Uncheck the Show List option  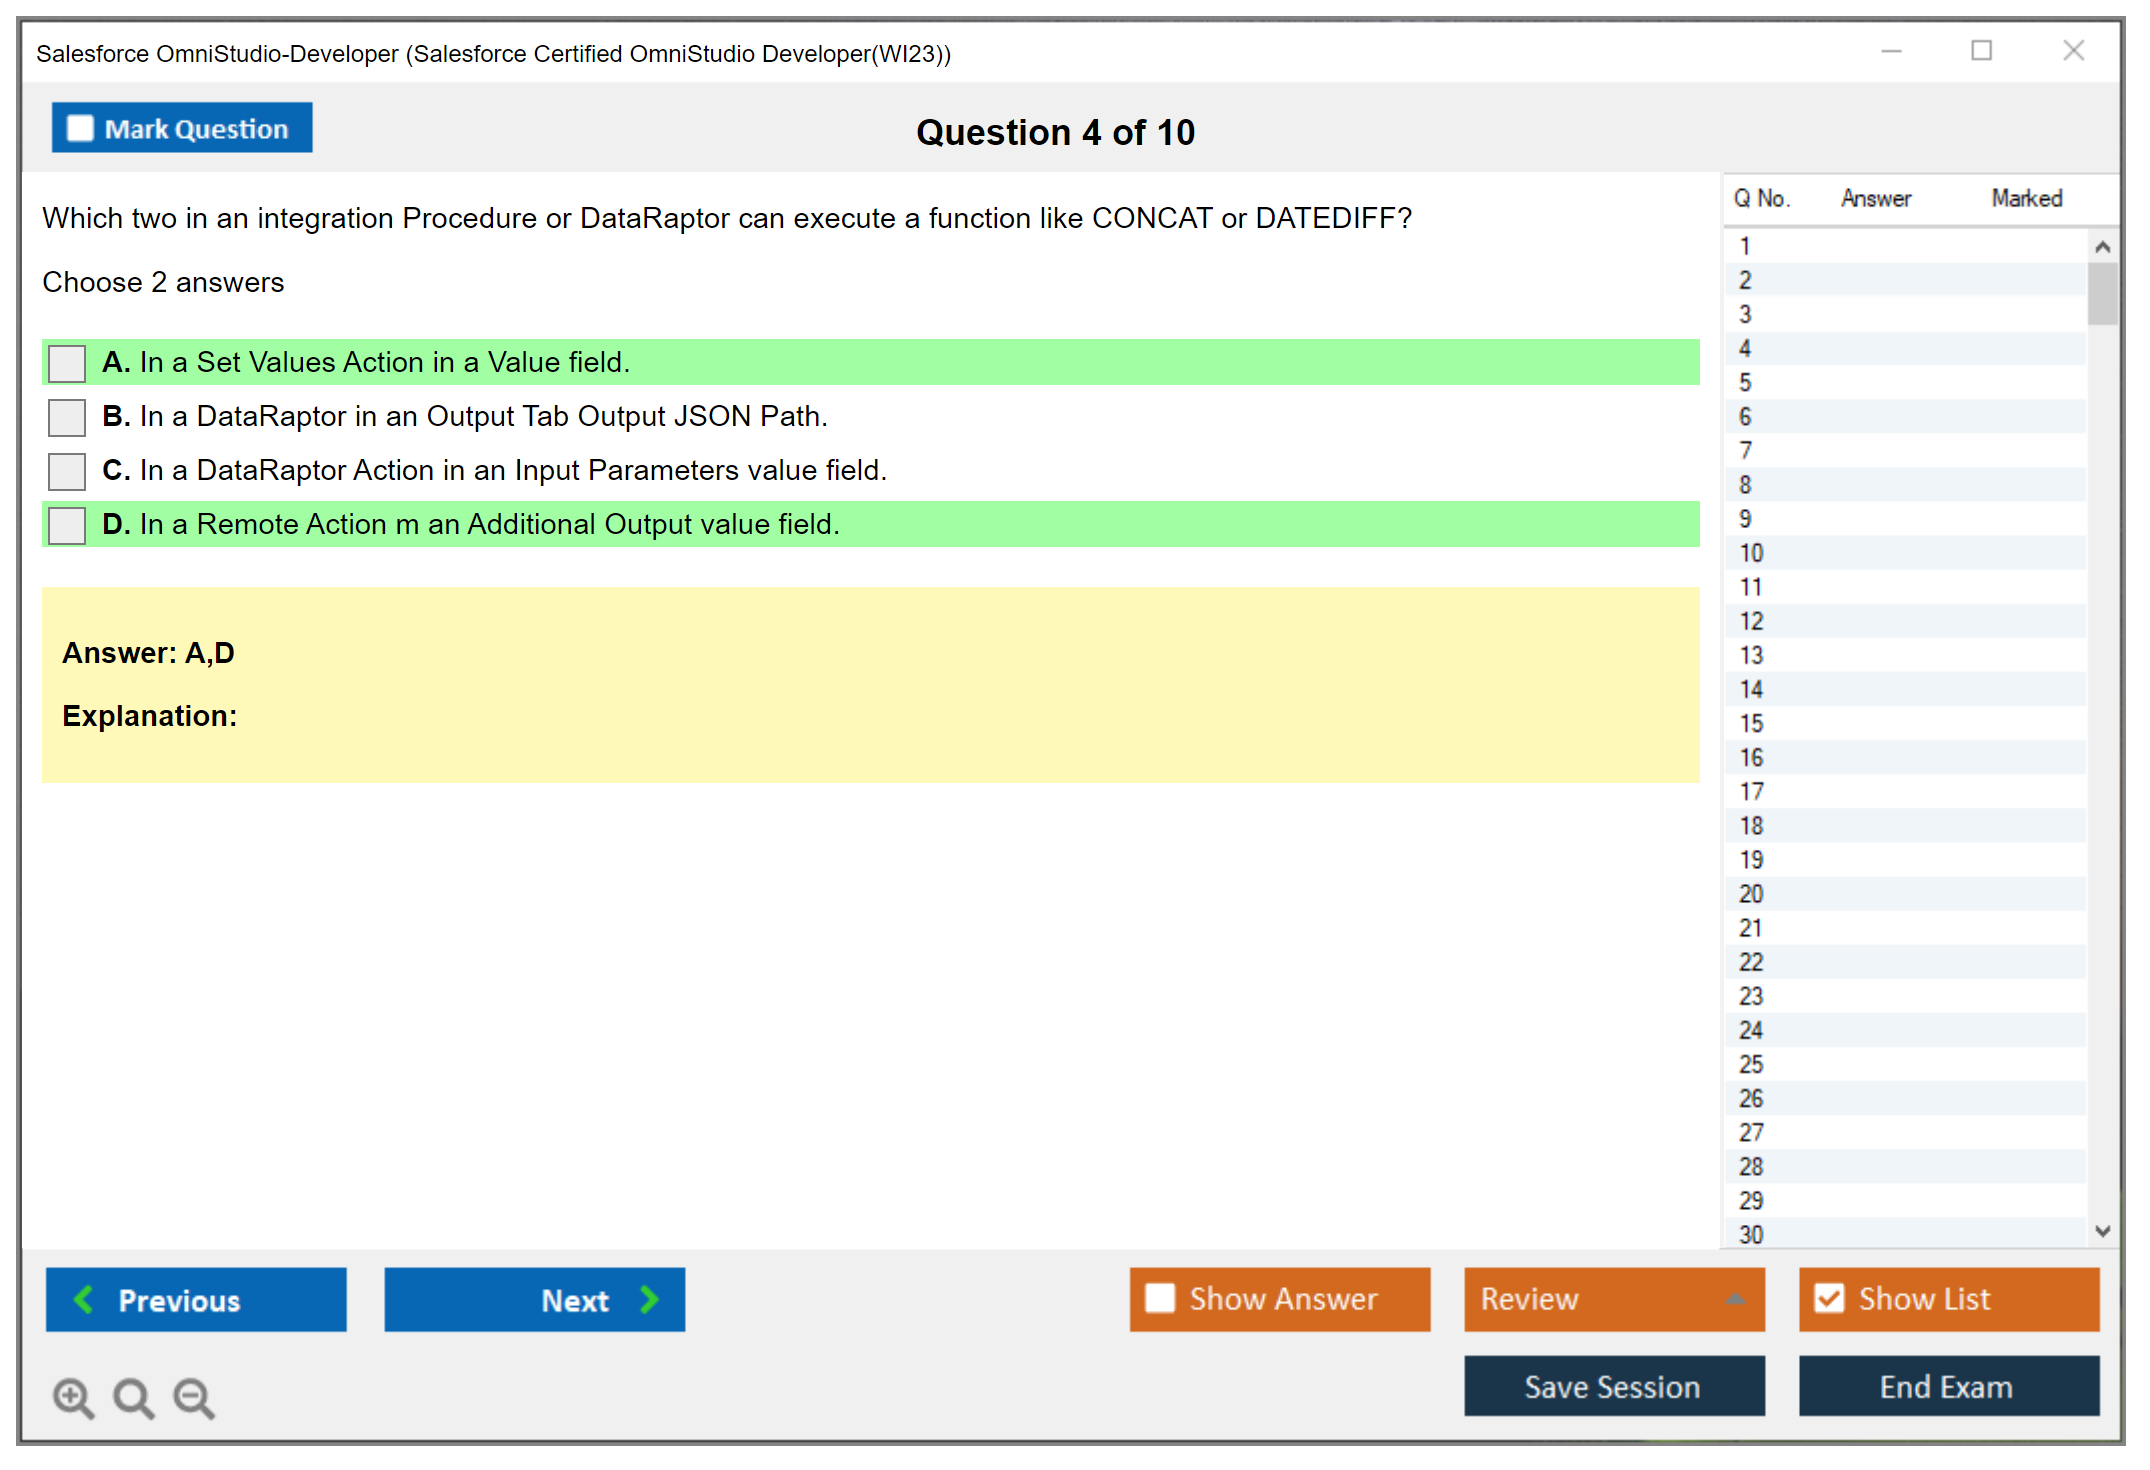click(1830, 1298)
